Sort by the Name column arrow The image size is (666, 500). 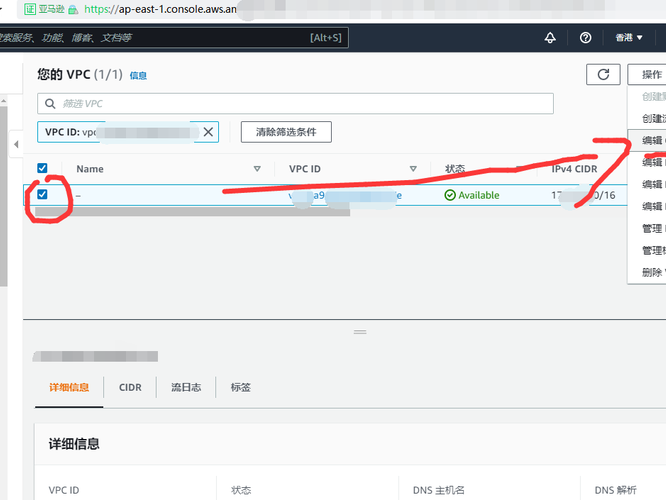[x=257, y=169]
